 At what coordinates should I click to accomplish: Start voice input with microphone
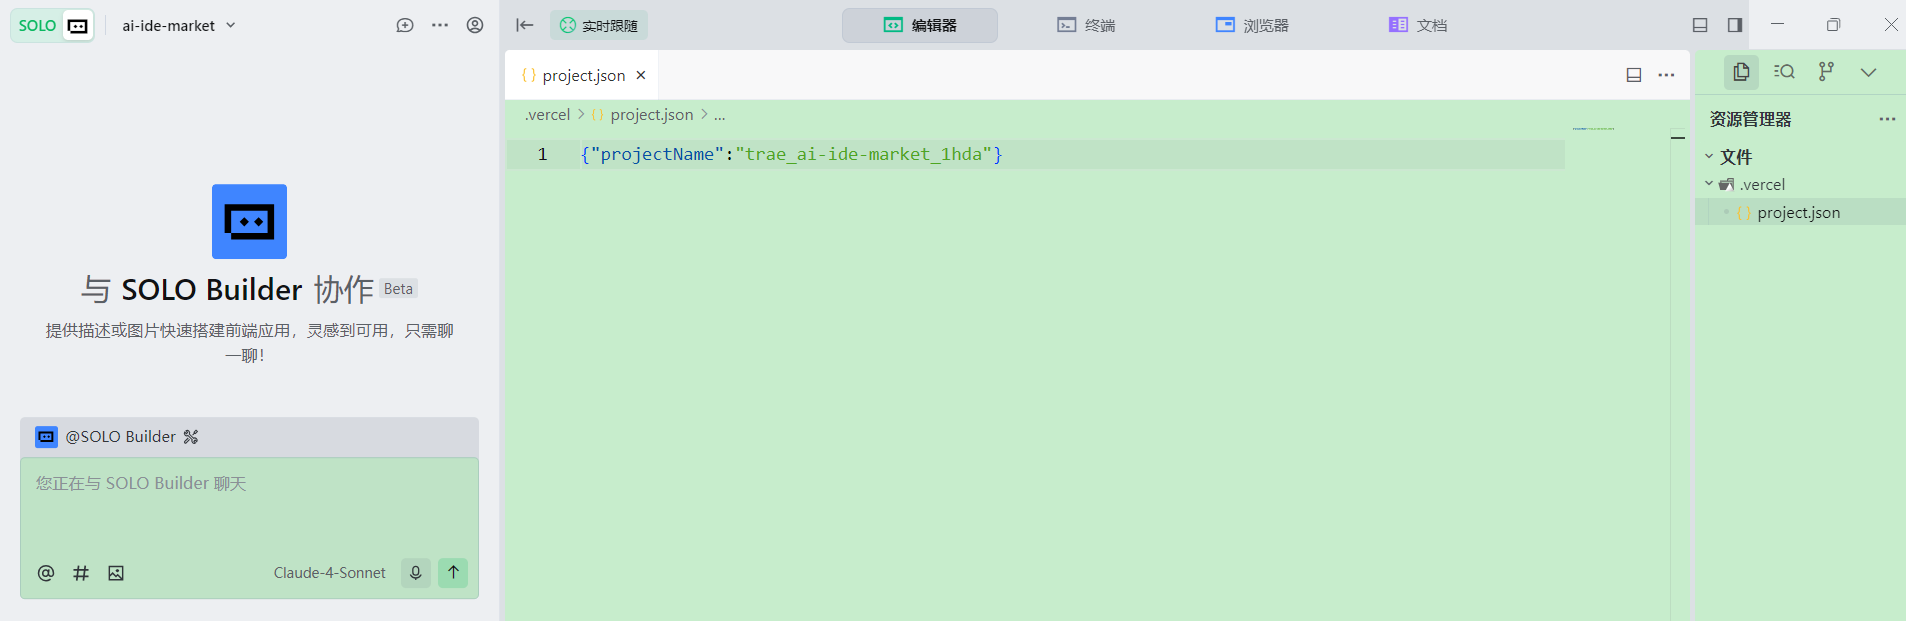click(x=416, y=573)
